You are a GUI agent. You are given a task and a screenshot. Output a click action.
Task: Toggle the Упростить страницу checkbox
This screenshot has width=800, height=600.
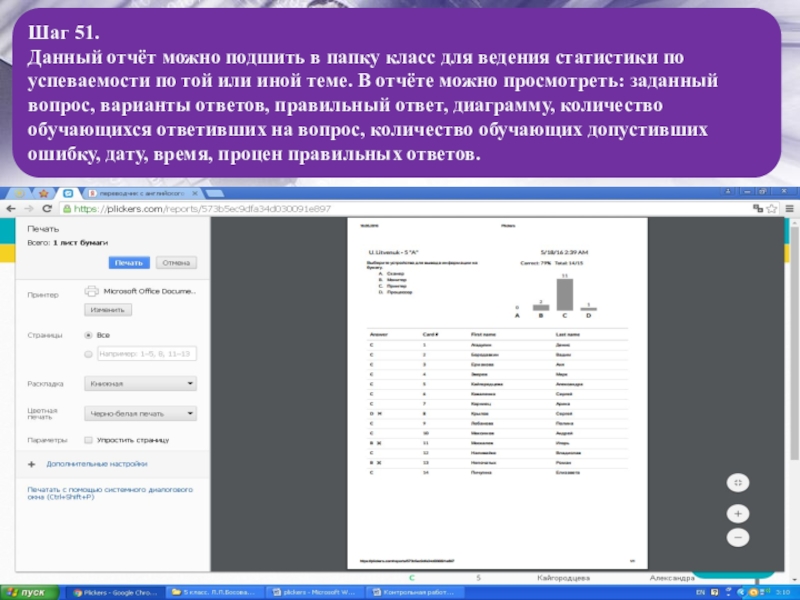coord(88,440)
